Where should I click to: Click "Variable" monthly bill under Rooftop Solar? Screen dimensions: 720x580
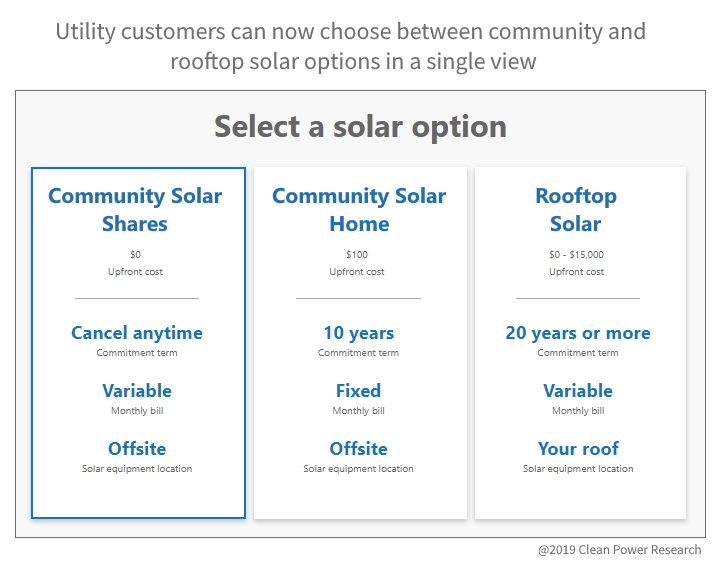click(x=578, y=391)
